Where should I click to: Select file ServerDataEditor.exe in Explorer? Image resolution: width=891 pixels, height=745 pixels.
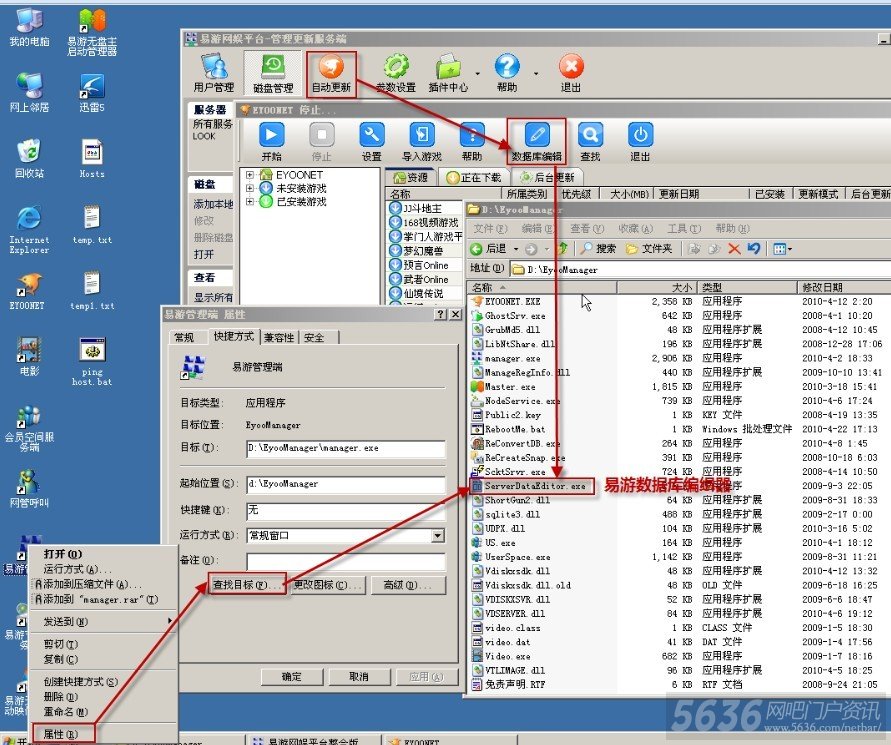pos(535,486)
